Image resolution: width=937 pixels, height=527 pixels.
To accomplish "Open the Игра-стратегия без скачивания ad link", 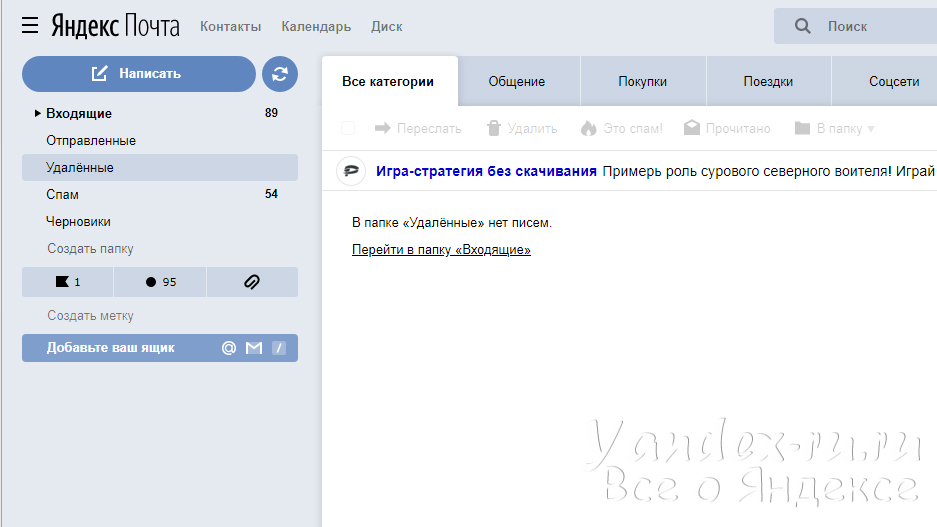I will pos(486,171).
